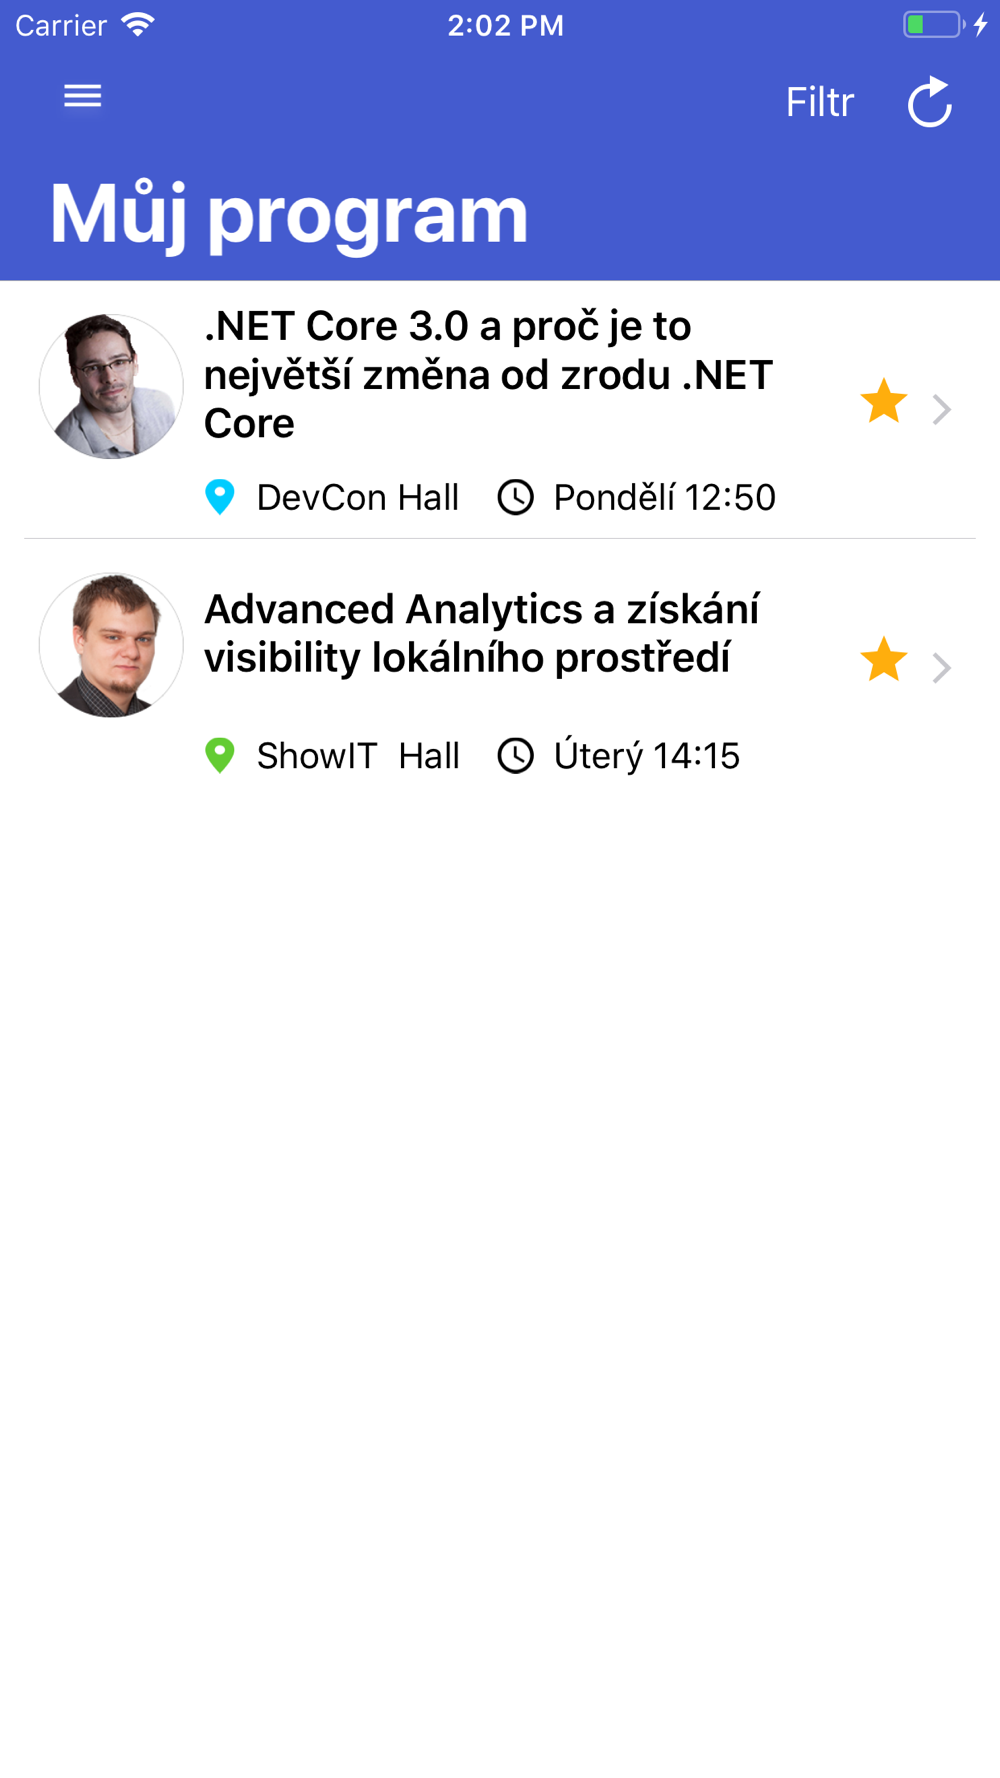Expand .NET Core 3.0 session details chevron

[x=941, y=409]
